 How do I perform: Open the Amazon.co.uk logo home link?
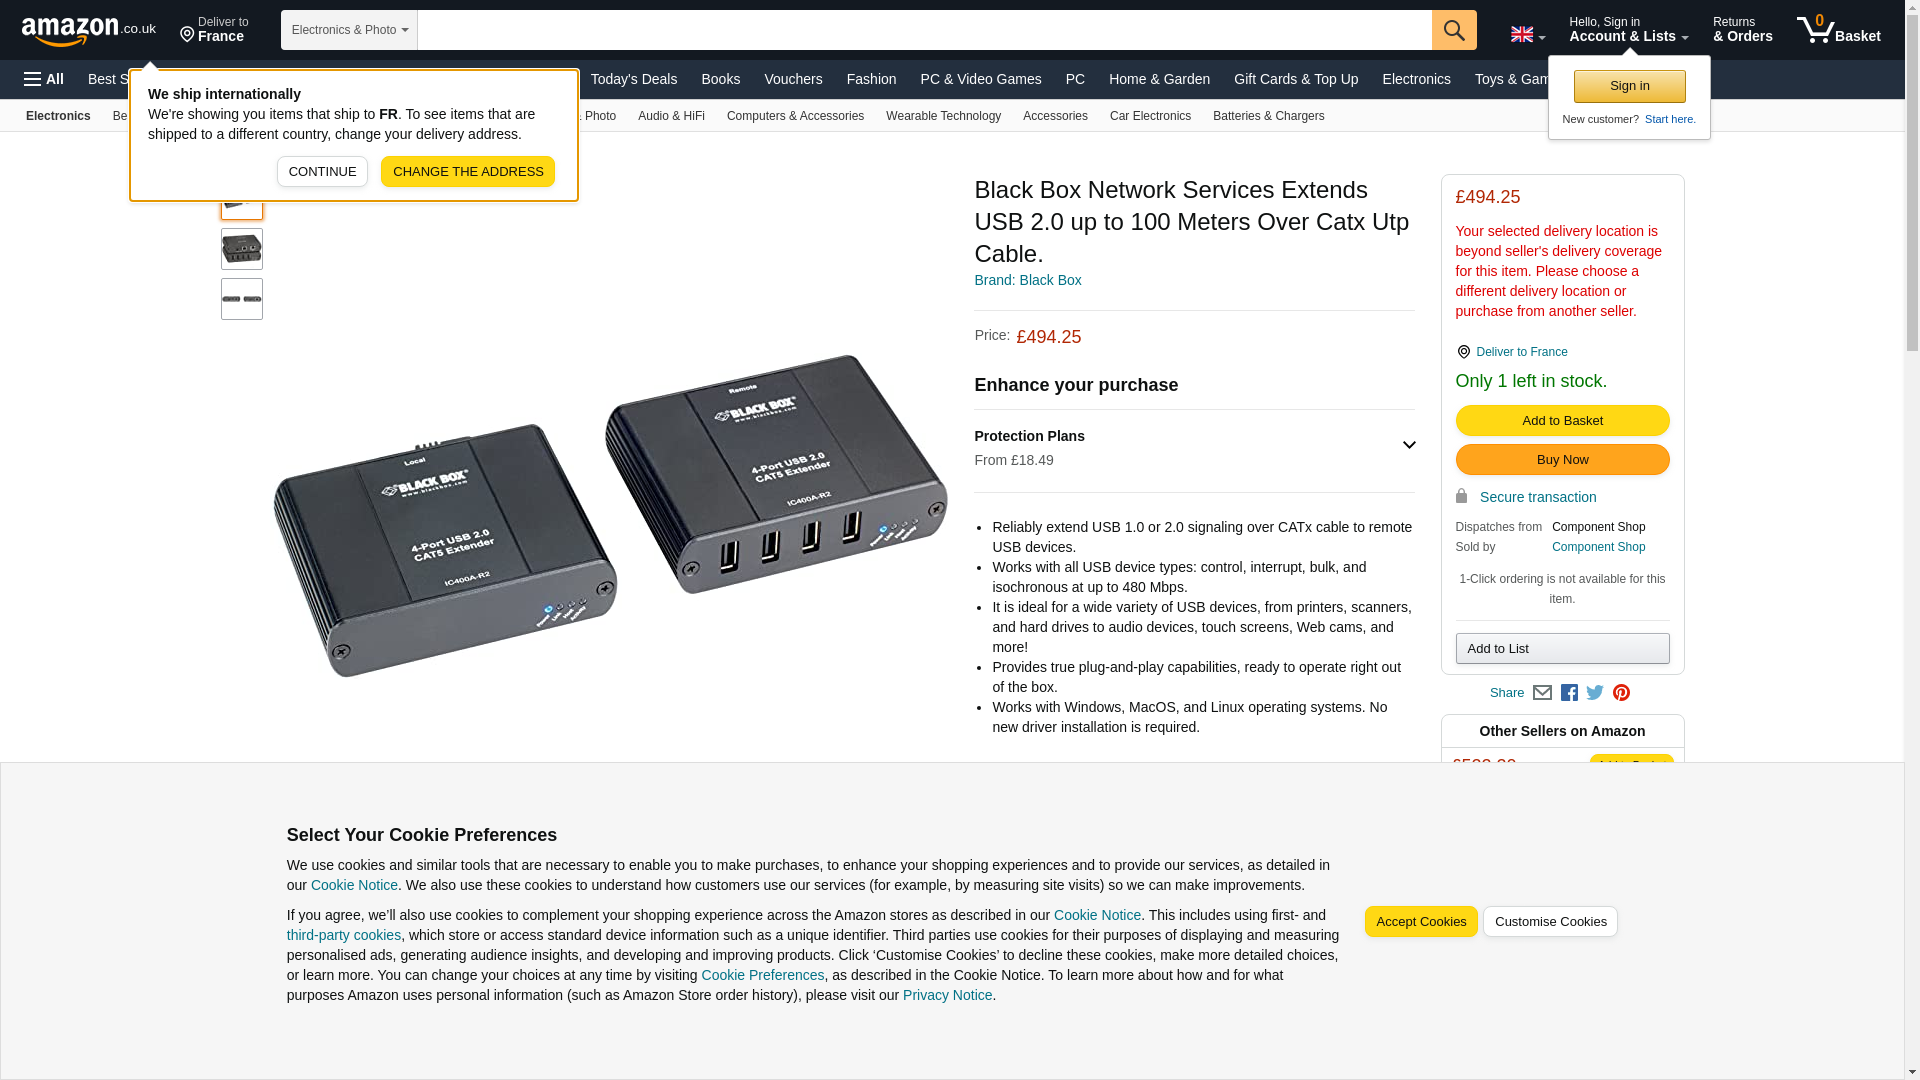tap(89, 30)
